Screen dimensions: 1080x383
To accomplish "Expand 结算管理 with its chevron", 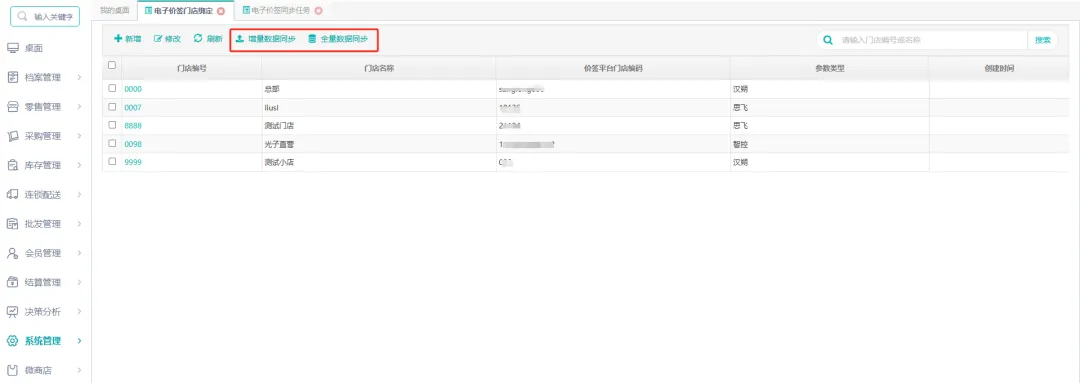I will click(x=80, y=282).
